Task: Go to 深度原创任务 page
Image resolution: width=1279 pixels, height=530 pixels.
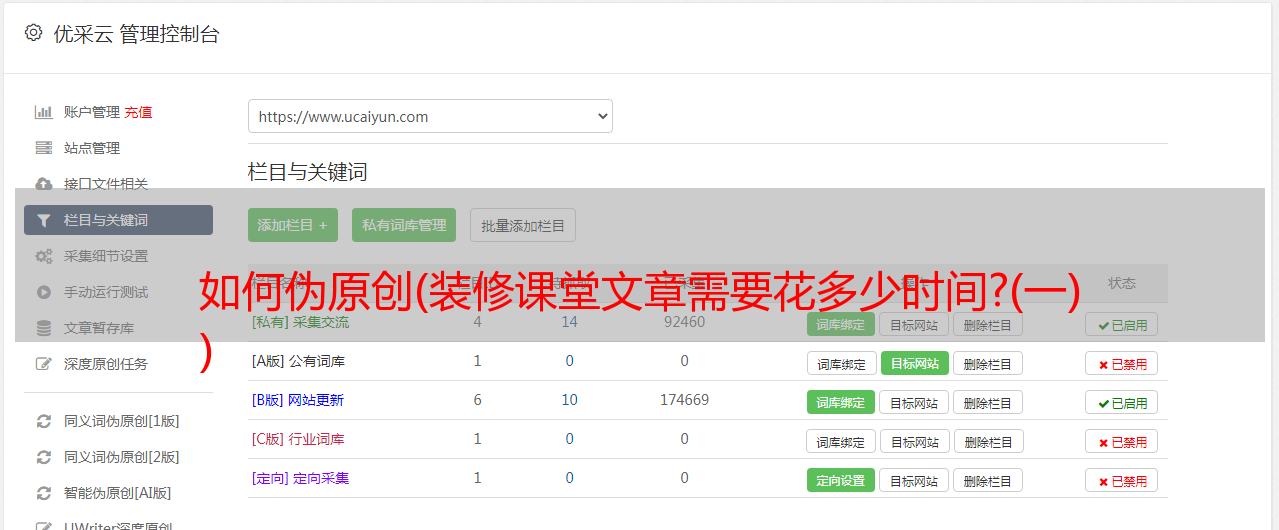Action: coord(106,364)
